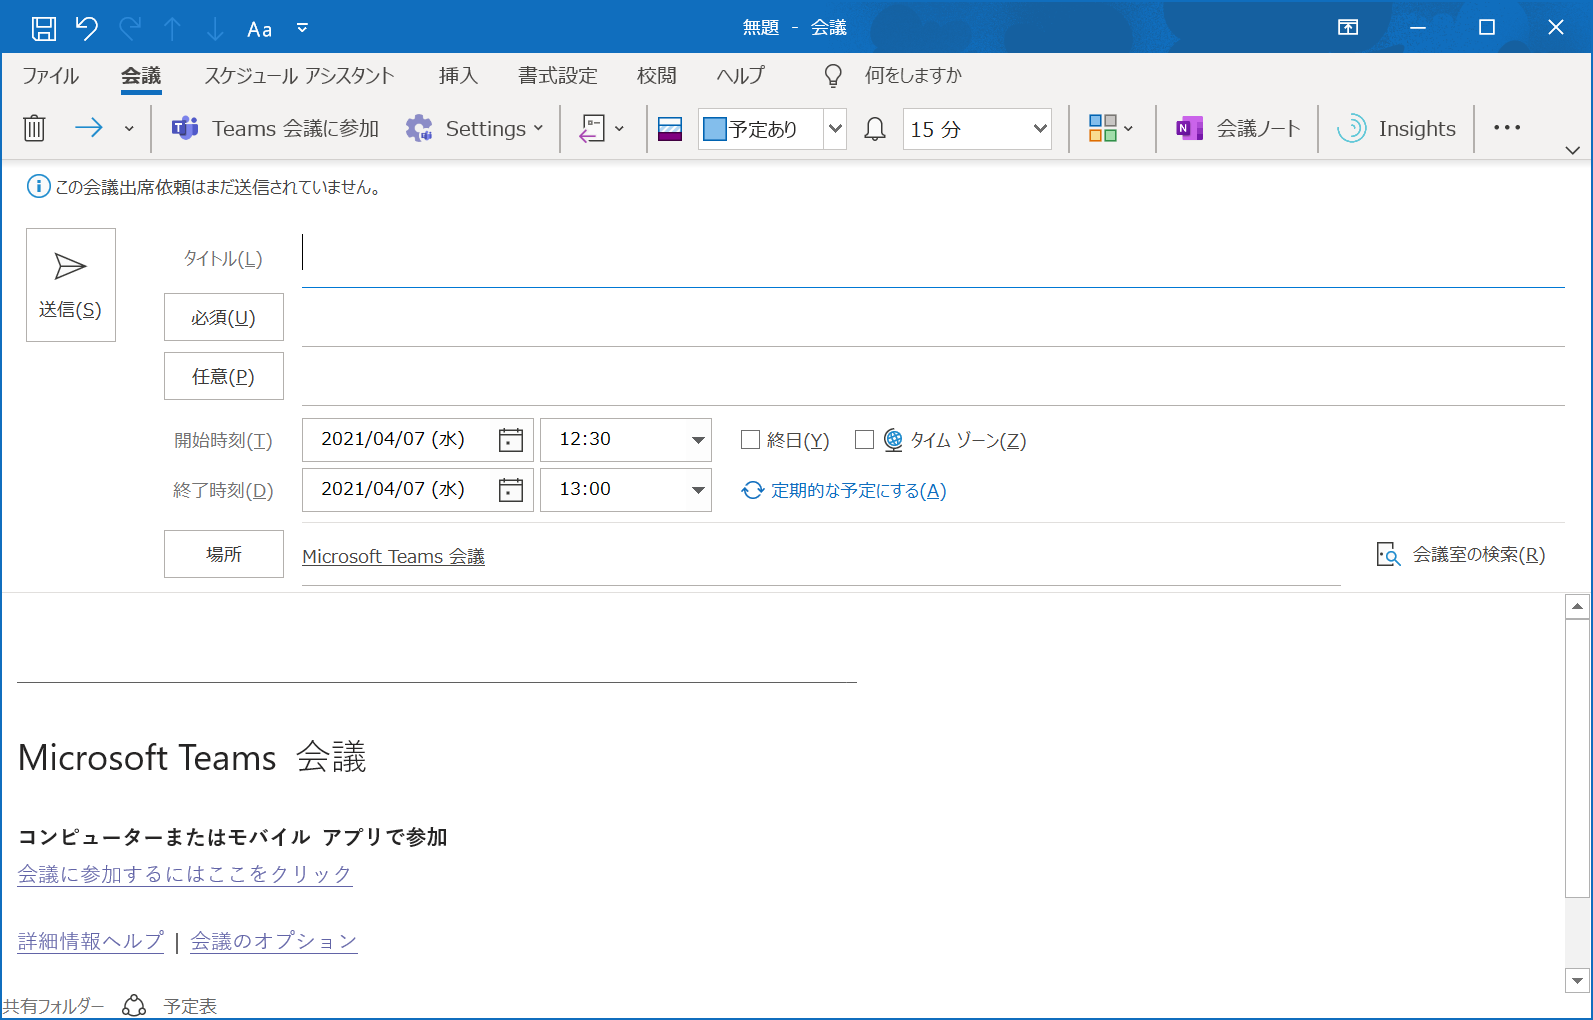The width and height of the screenshot is (1593, 1020).
Task: Open the Aa text formatting icon
Action: (x=260, y=29)
